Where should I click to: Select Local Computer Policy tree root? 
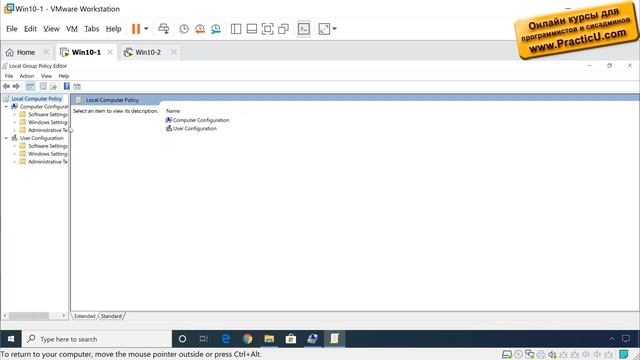36,99
